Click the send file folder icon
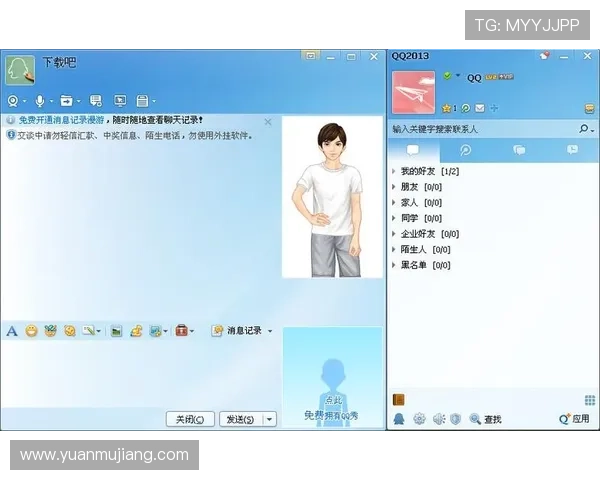The width and height of the screenshot is (600, 480). pos(66,101)
